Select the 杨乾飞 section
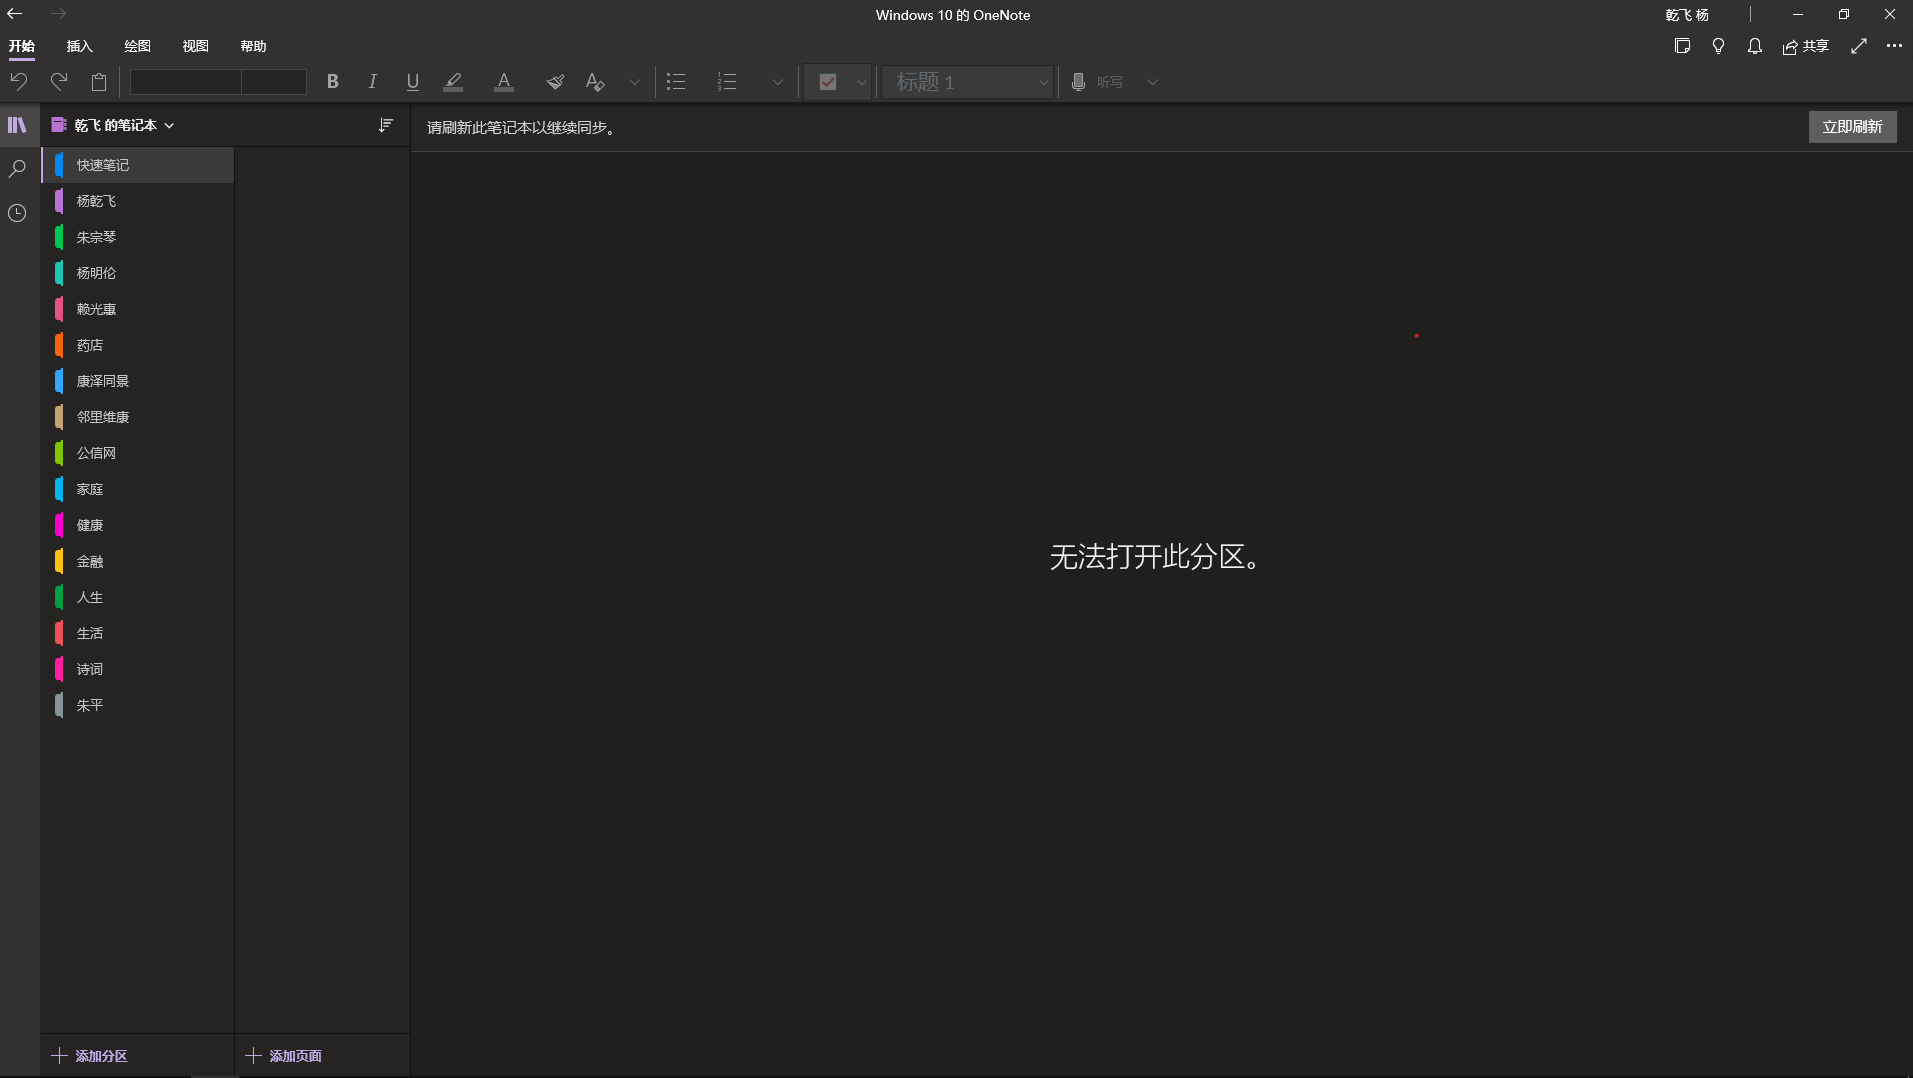Screen dimensions: 1913x1078 tap(138, 201)
